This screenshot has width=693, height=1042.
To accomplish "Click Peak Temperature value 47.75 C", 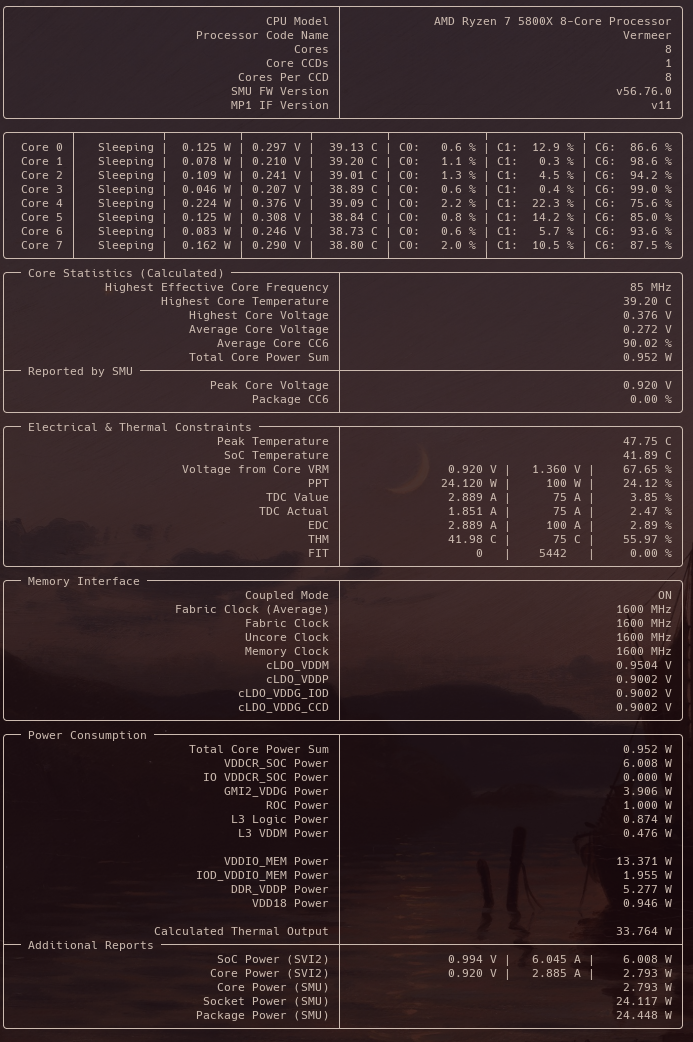I will point(647,441).
